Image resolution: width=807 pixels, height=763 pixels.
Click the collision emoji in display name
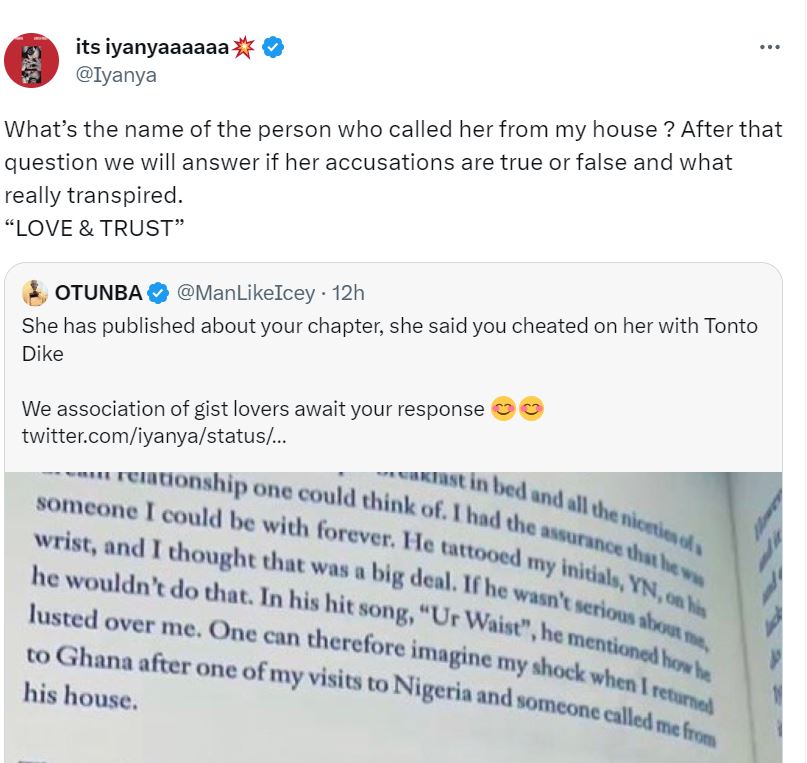coord(244,47)
